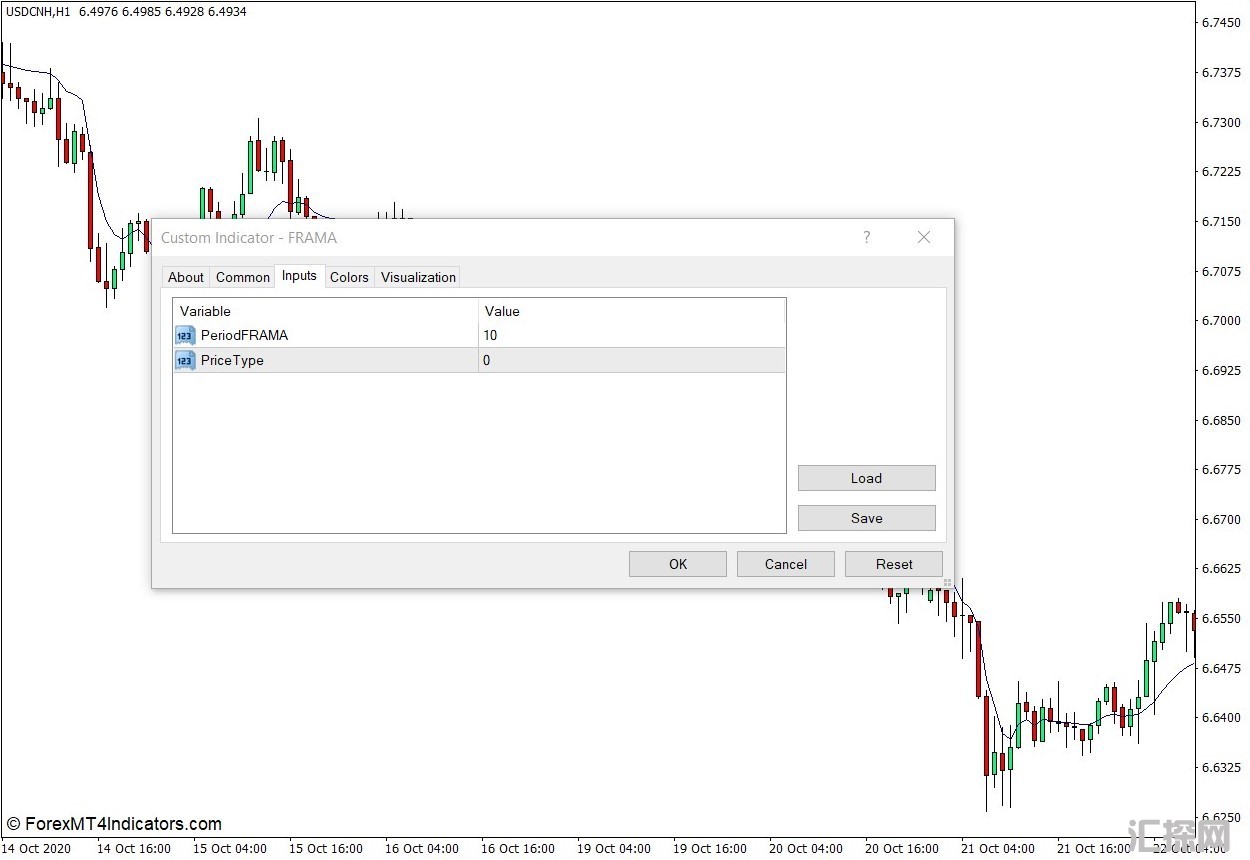This screenshot has width=1250, height=860.
Task: Close the Custom Indicator FRAMA dialog
Action: [923, 237]
